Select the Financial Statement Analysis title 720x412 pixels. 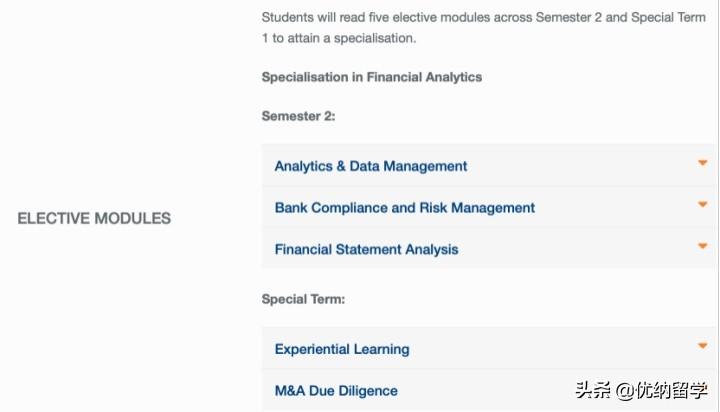[366, 249]
